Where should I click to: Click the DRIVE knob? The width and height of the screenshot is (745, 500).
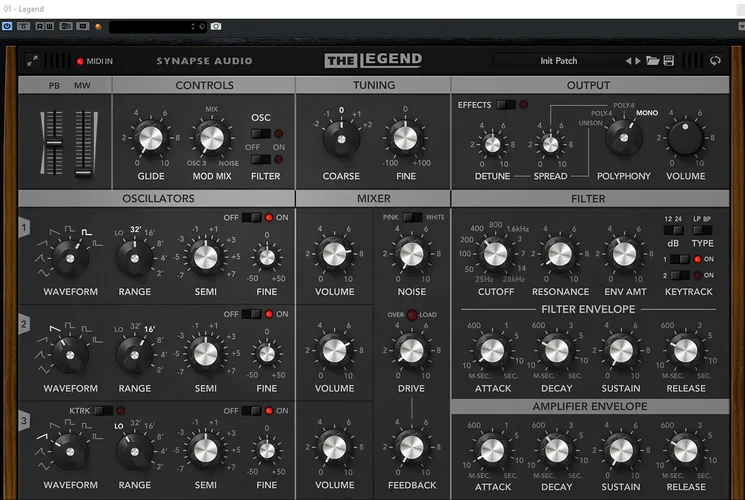pyautogui.click(x=411, y=351)
